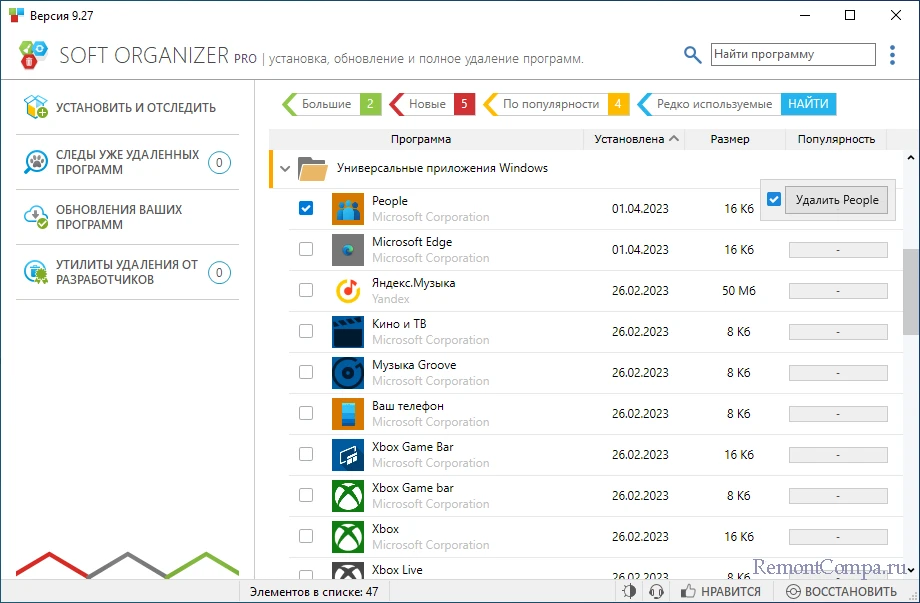This screenshot has width=920, height=603.
Task: Click the People app icon
Action: (x=347, y=209)
